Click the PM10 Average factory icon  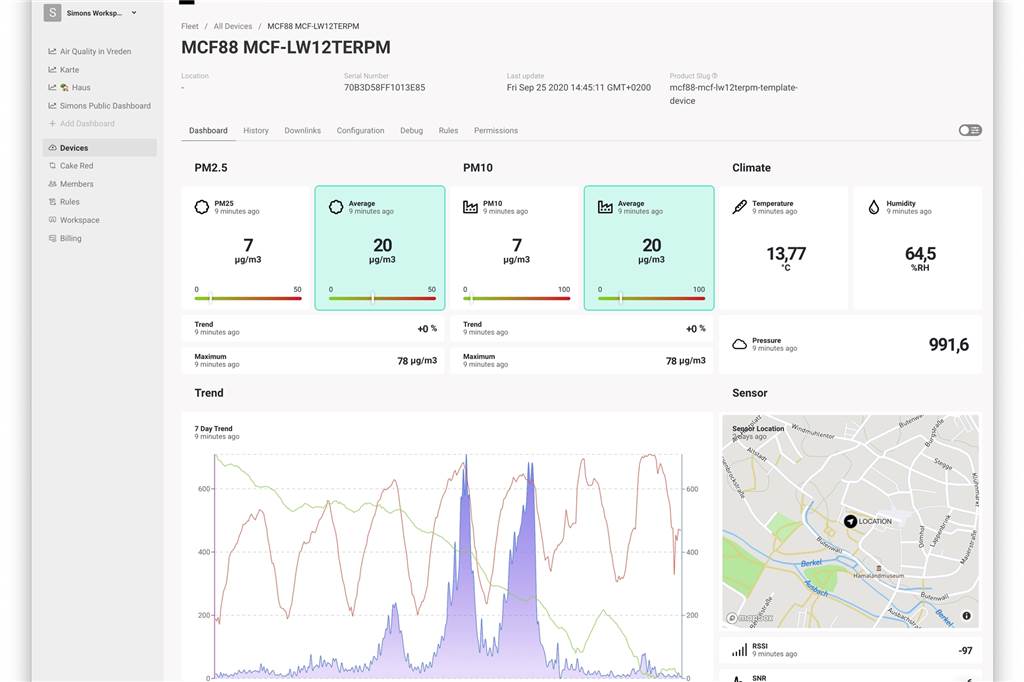point(605,207)
